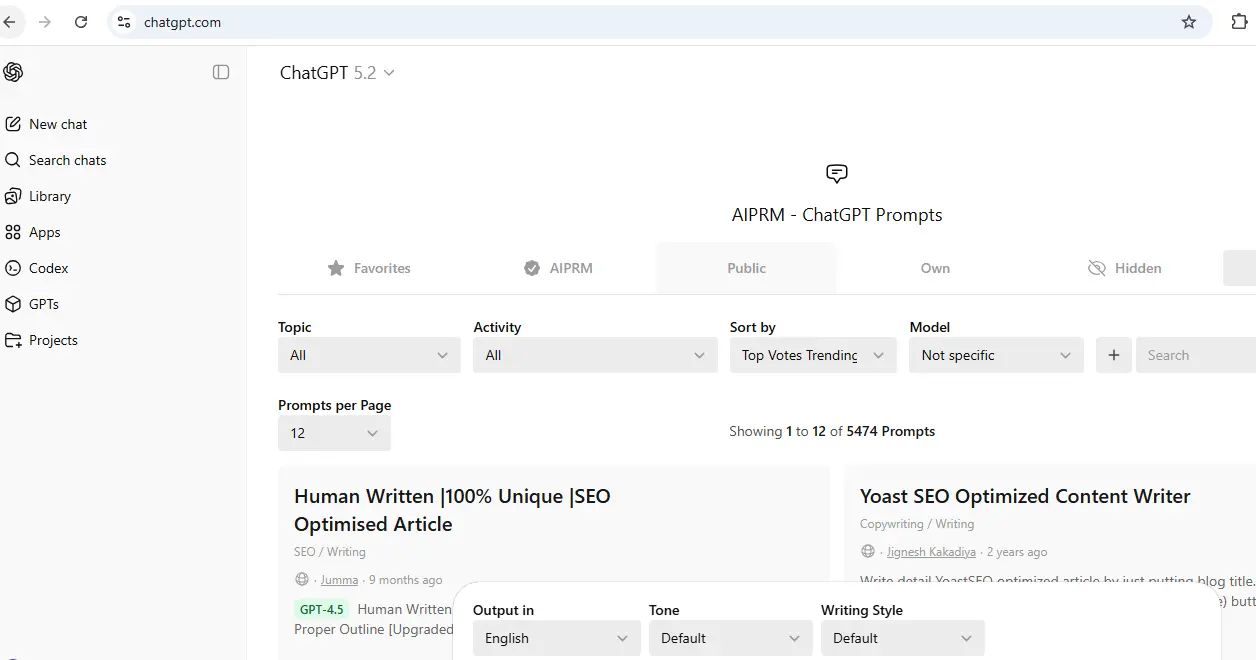Bookmark this page with star icon

1189,22
